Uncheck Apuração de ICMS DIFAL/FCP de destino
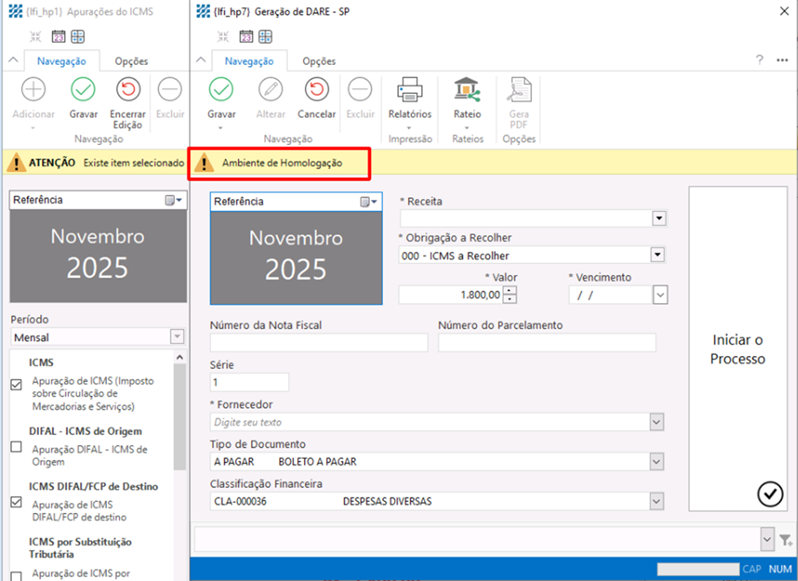Screen dimensions: 798x581 tap(16, 502)
